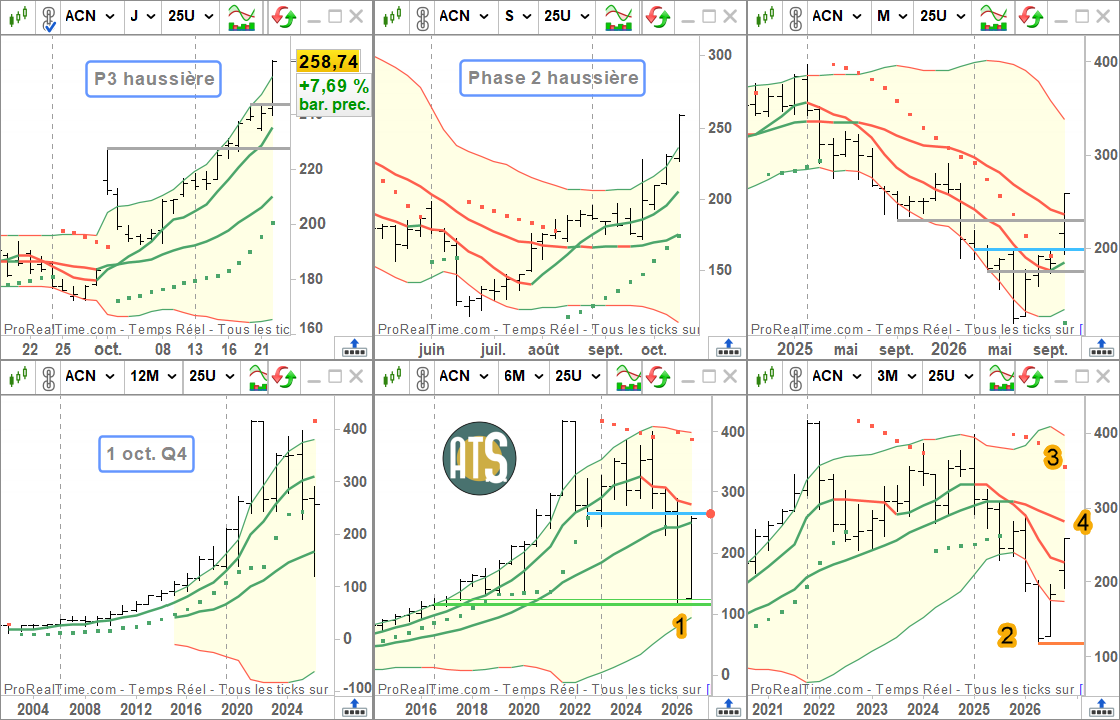Click the blue up-arrow icon below 6M chart
The height and width of the screenshot is (720, 1120).
pos(728,708)
